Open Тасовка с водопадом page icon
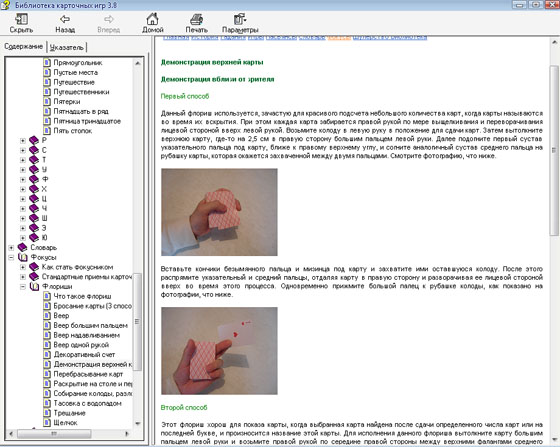Viewport: 560px width, 447px height. (47, 403)
